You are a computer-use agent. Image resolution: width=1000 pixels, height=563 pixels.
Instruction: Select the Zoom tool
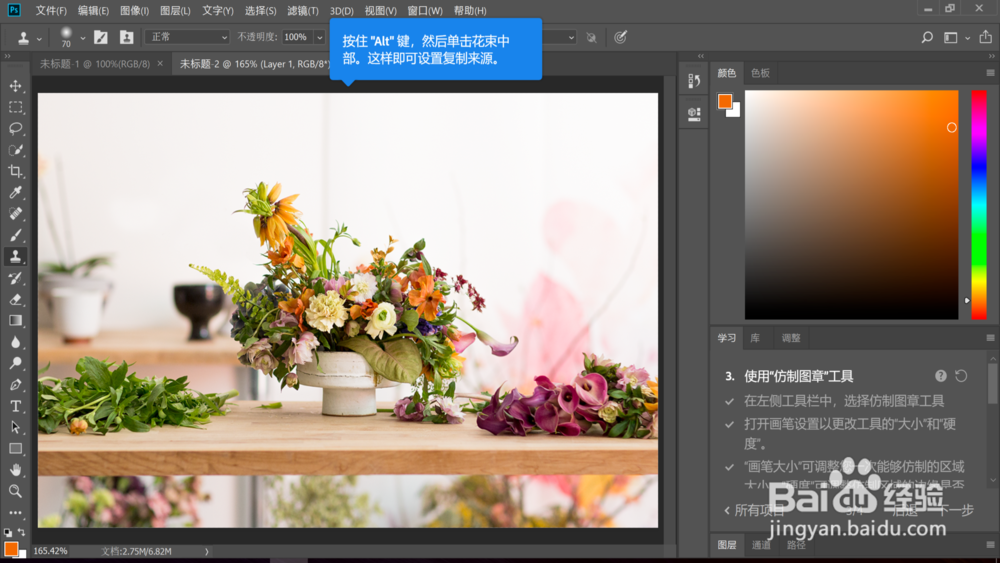[x=15, y=491]
